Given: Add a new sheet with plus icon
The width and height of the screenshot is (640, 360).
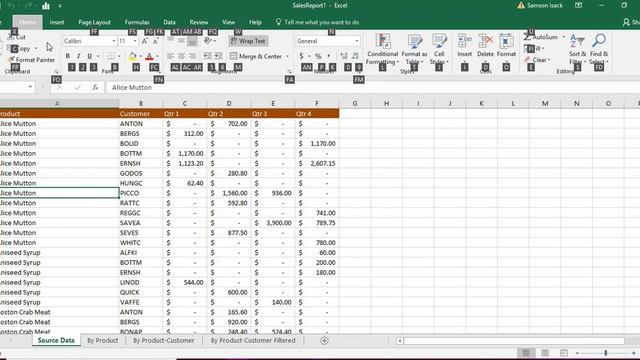Looking at the screenshot, I should (324, 340).
